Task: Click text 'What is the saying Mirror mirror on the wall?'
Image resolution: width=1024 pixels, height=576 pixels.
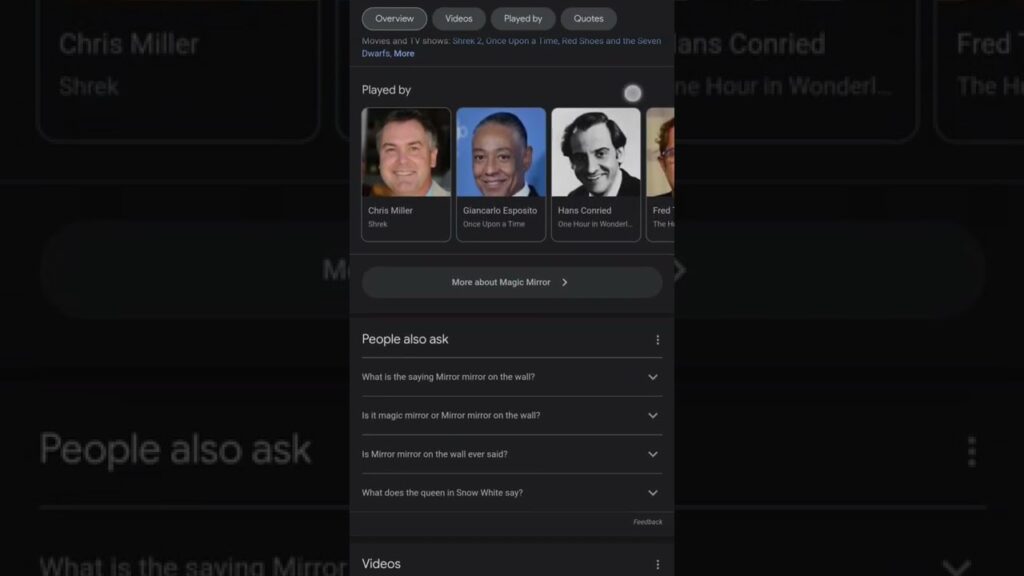Action: point(448,377)
